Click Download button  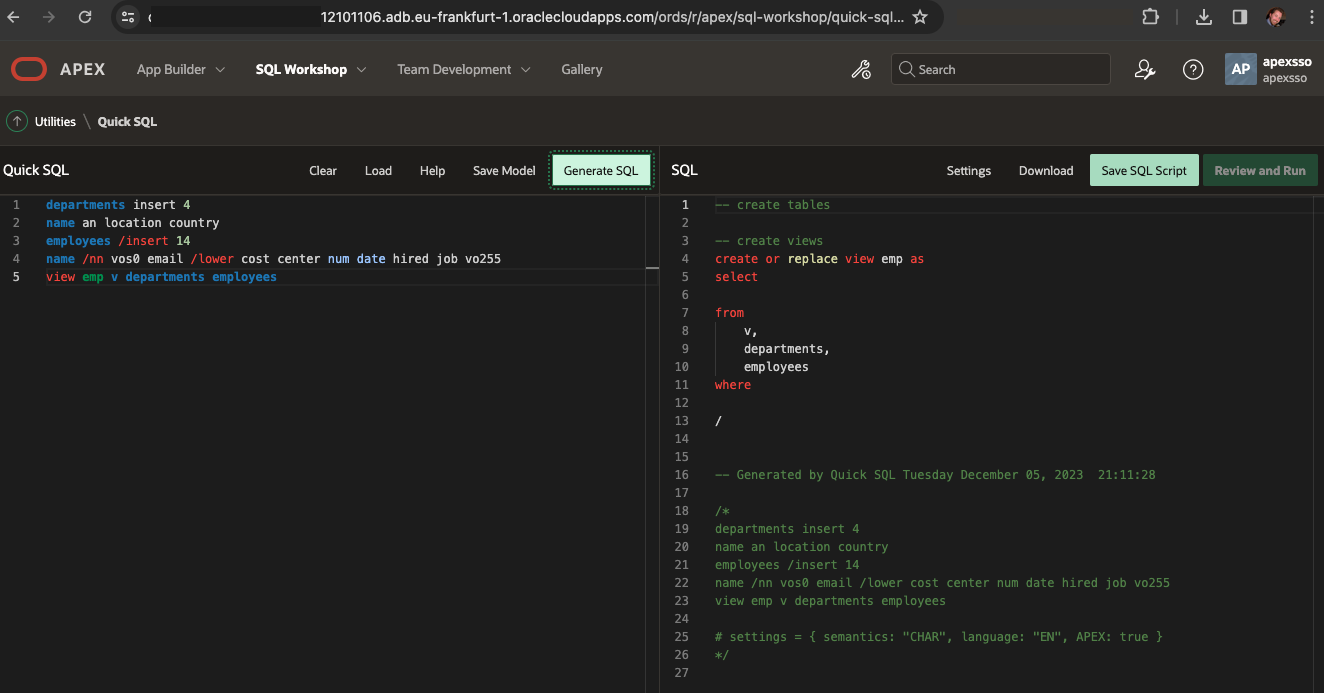tap(1046, 170)
